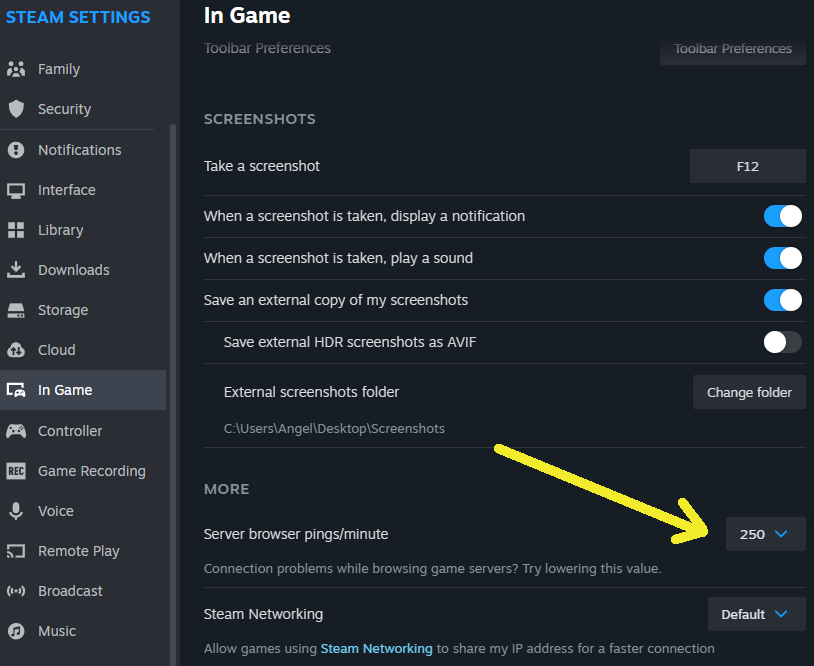Image resolution: width=814 pixels, height=666 pixels.
Task: Click the F12 screenshot shortcut key field
Action: coord(747,166)
